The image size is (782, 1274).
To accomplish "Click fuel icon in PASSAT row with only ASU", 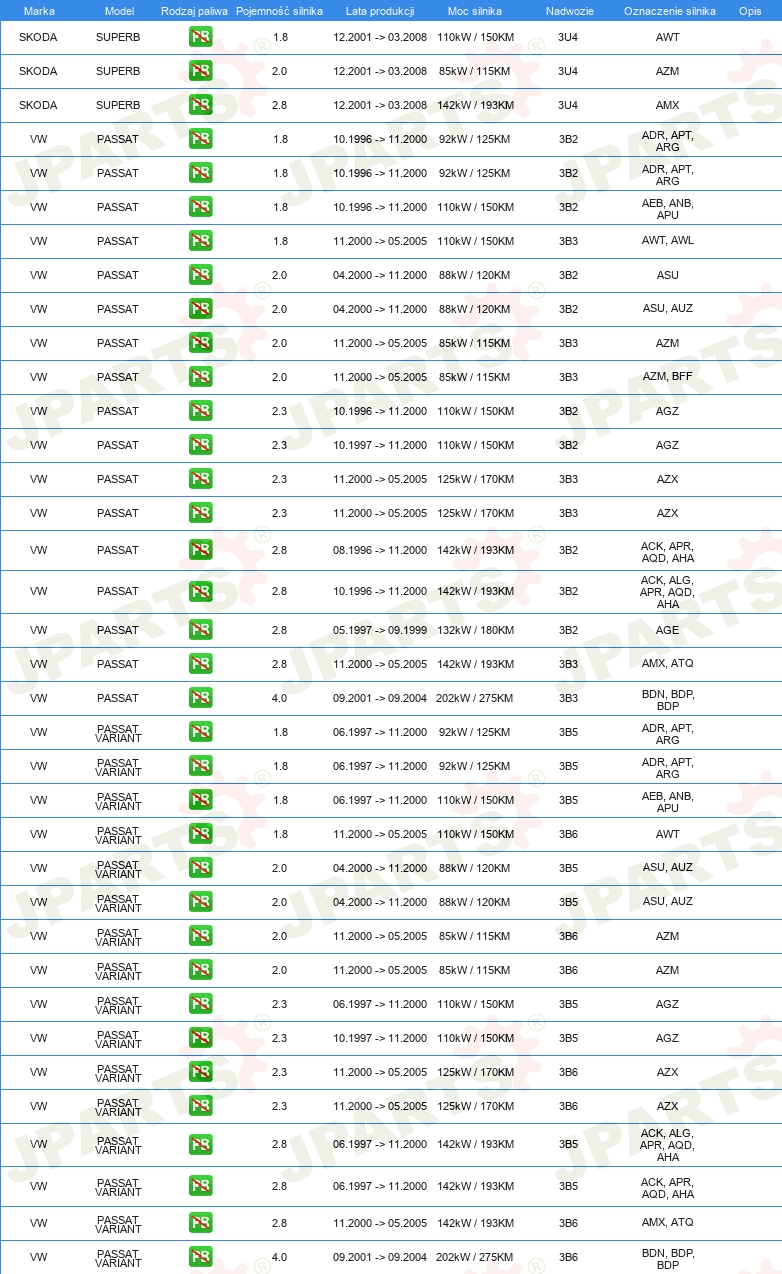I will pyautogui.click(x=200, y=275).
